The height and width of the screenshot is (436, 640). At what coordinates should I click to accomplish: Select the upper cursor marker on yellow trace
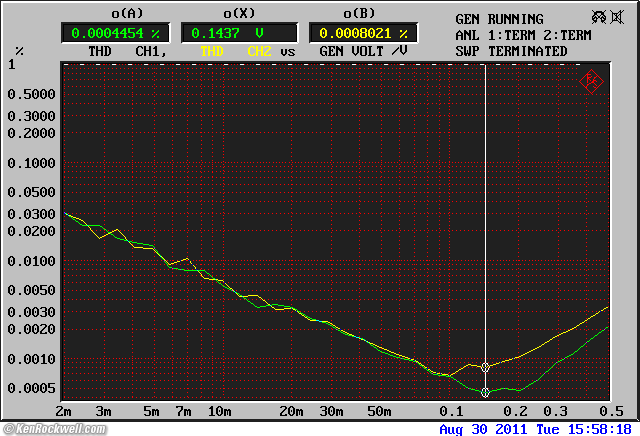(486, 368)
